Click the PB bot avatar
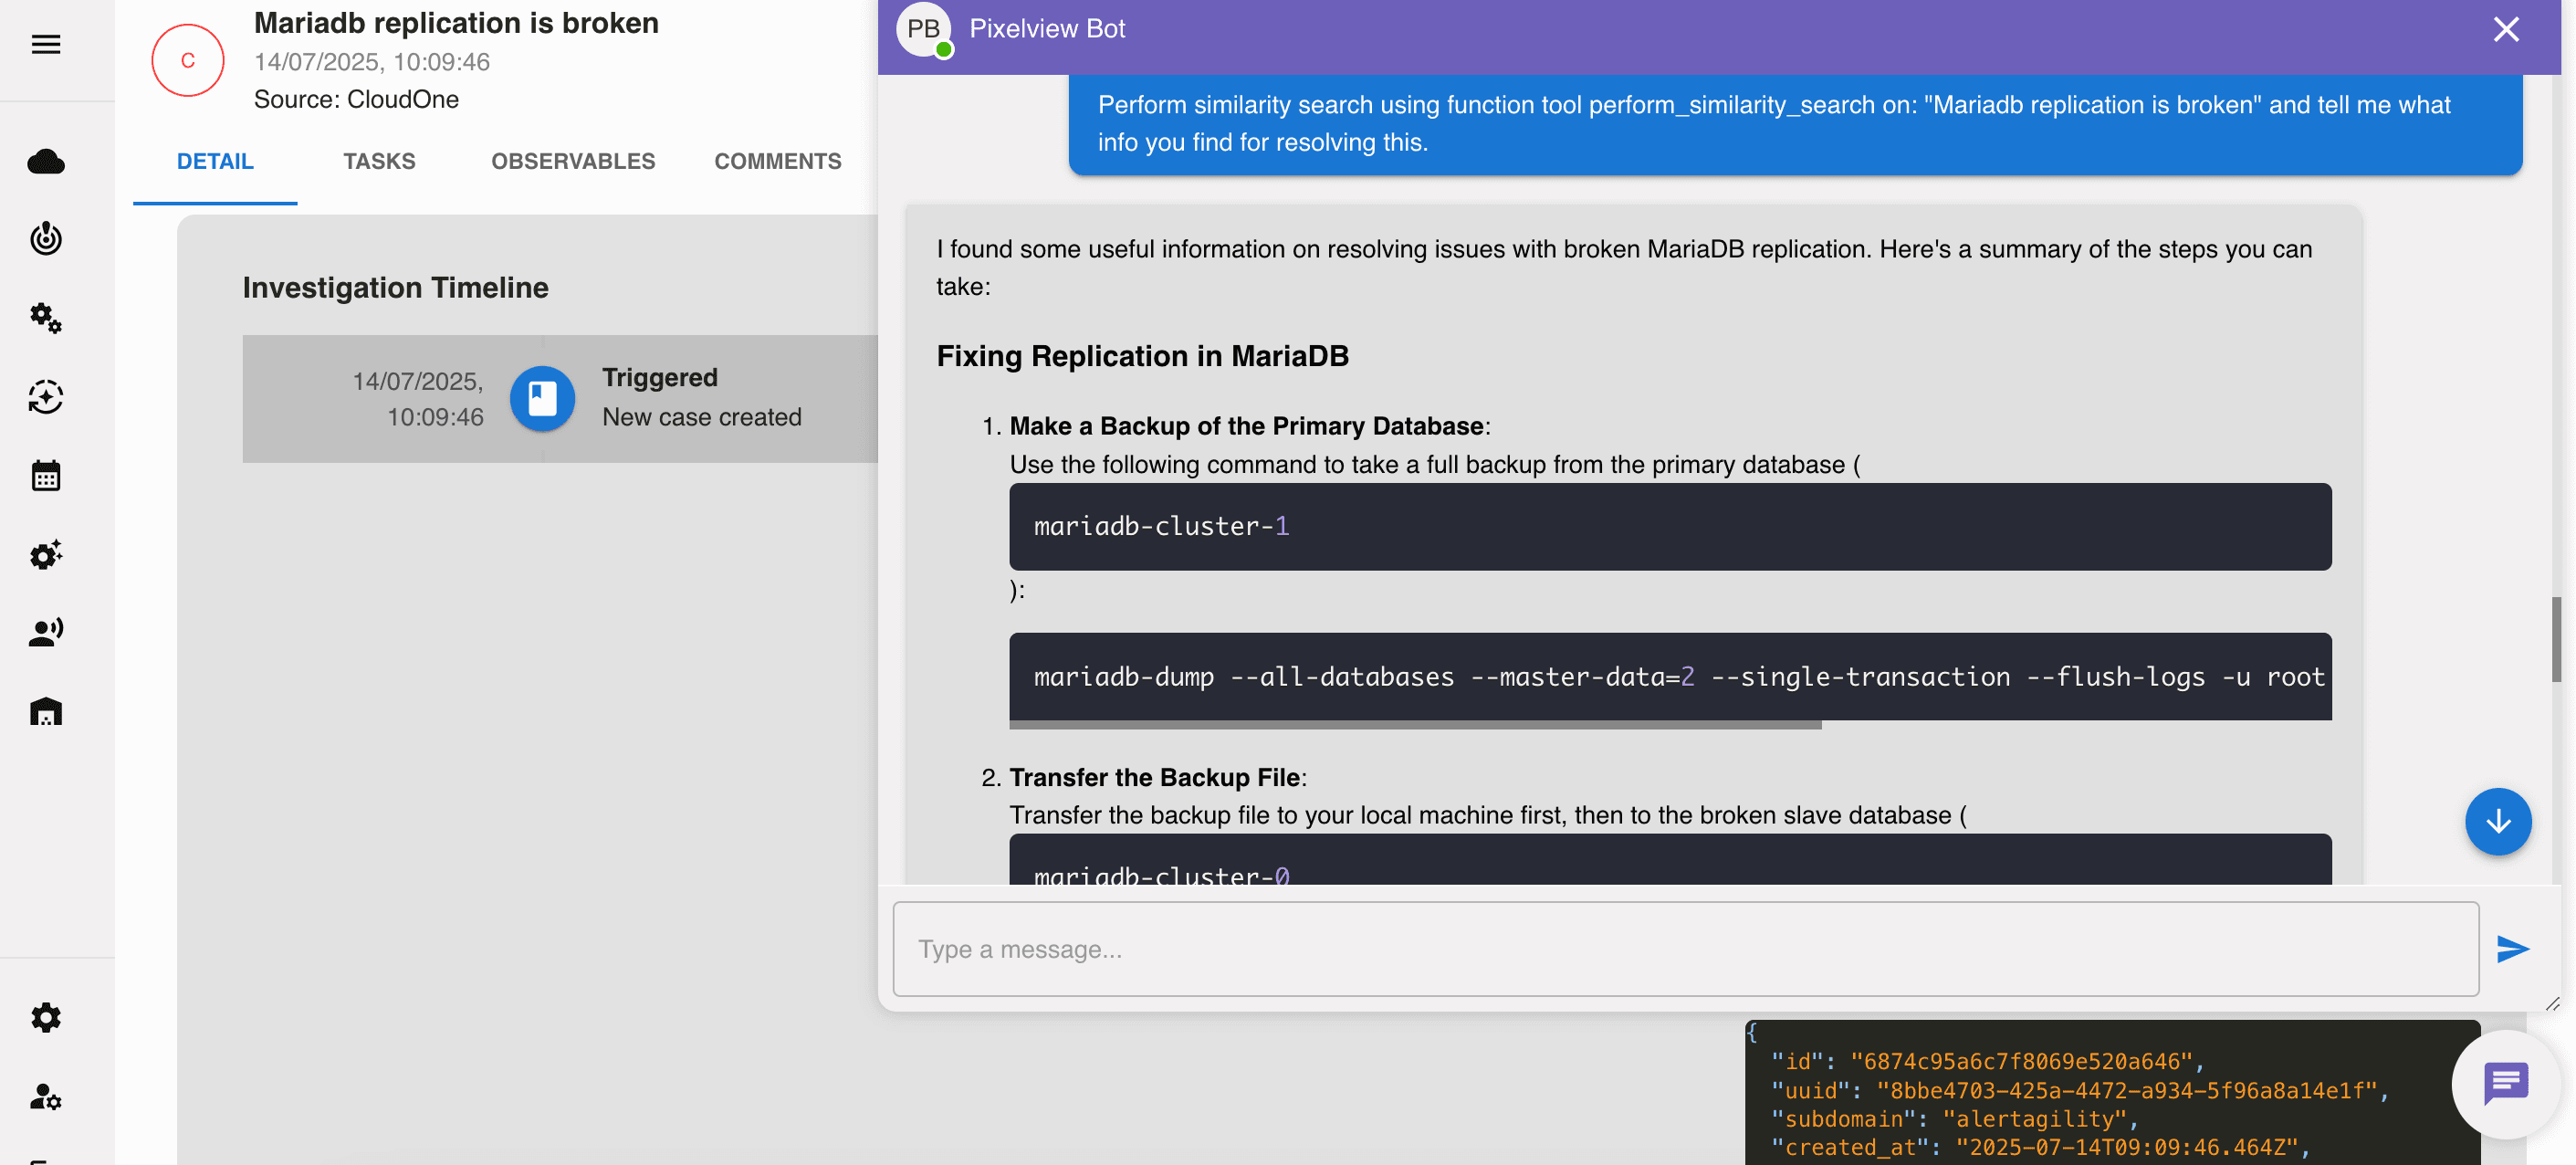2576x1165 pixels. (923, 30)
